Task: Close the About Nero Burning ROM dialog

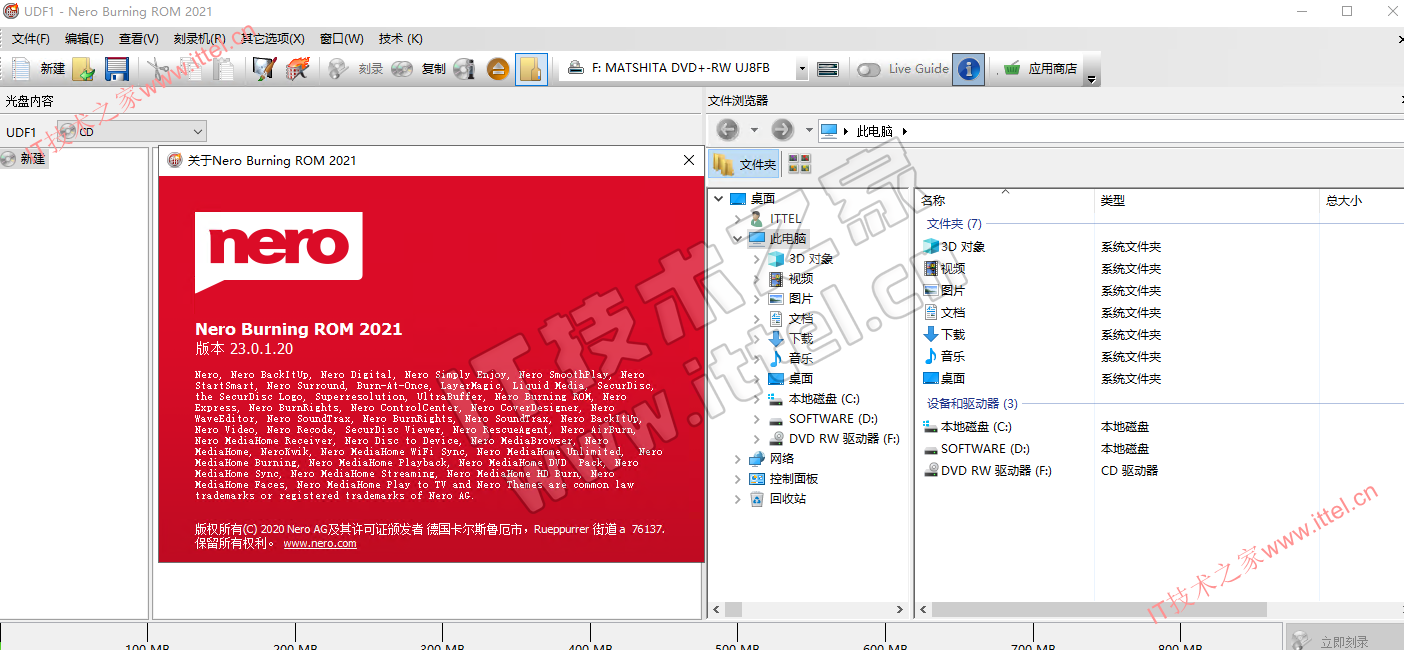Action: click(x=689, y=160)
